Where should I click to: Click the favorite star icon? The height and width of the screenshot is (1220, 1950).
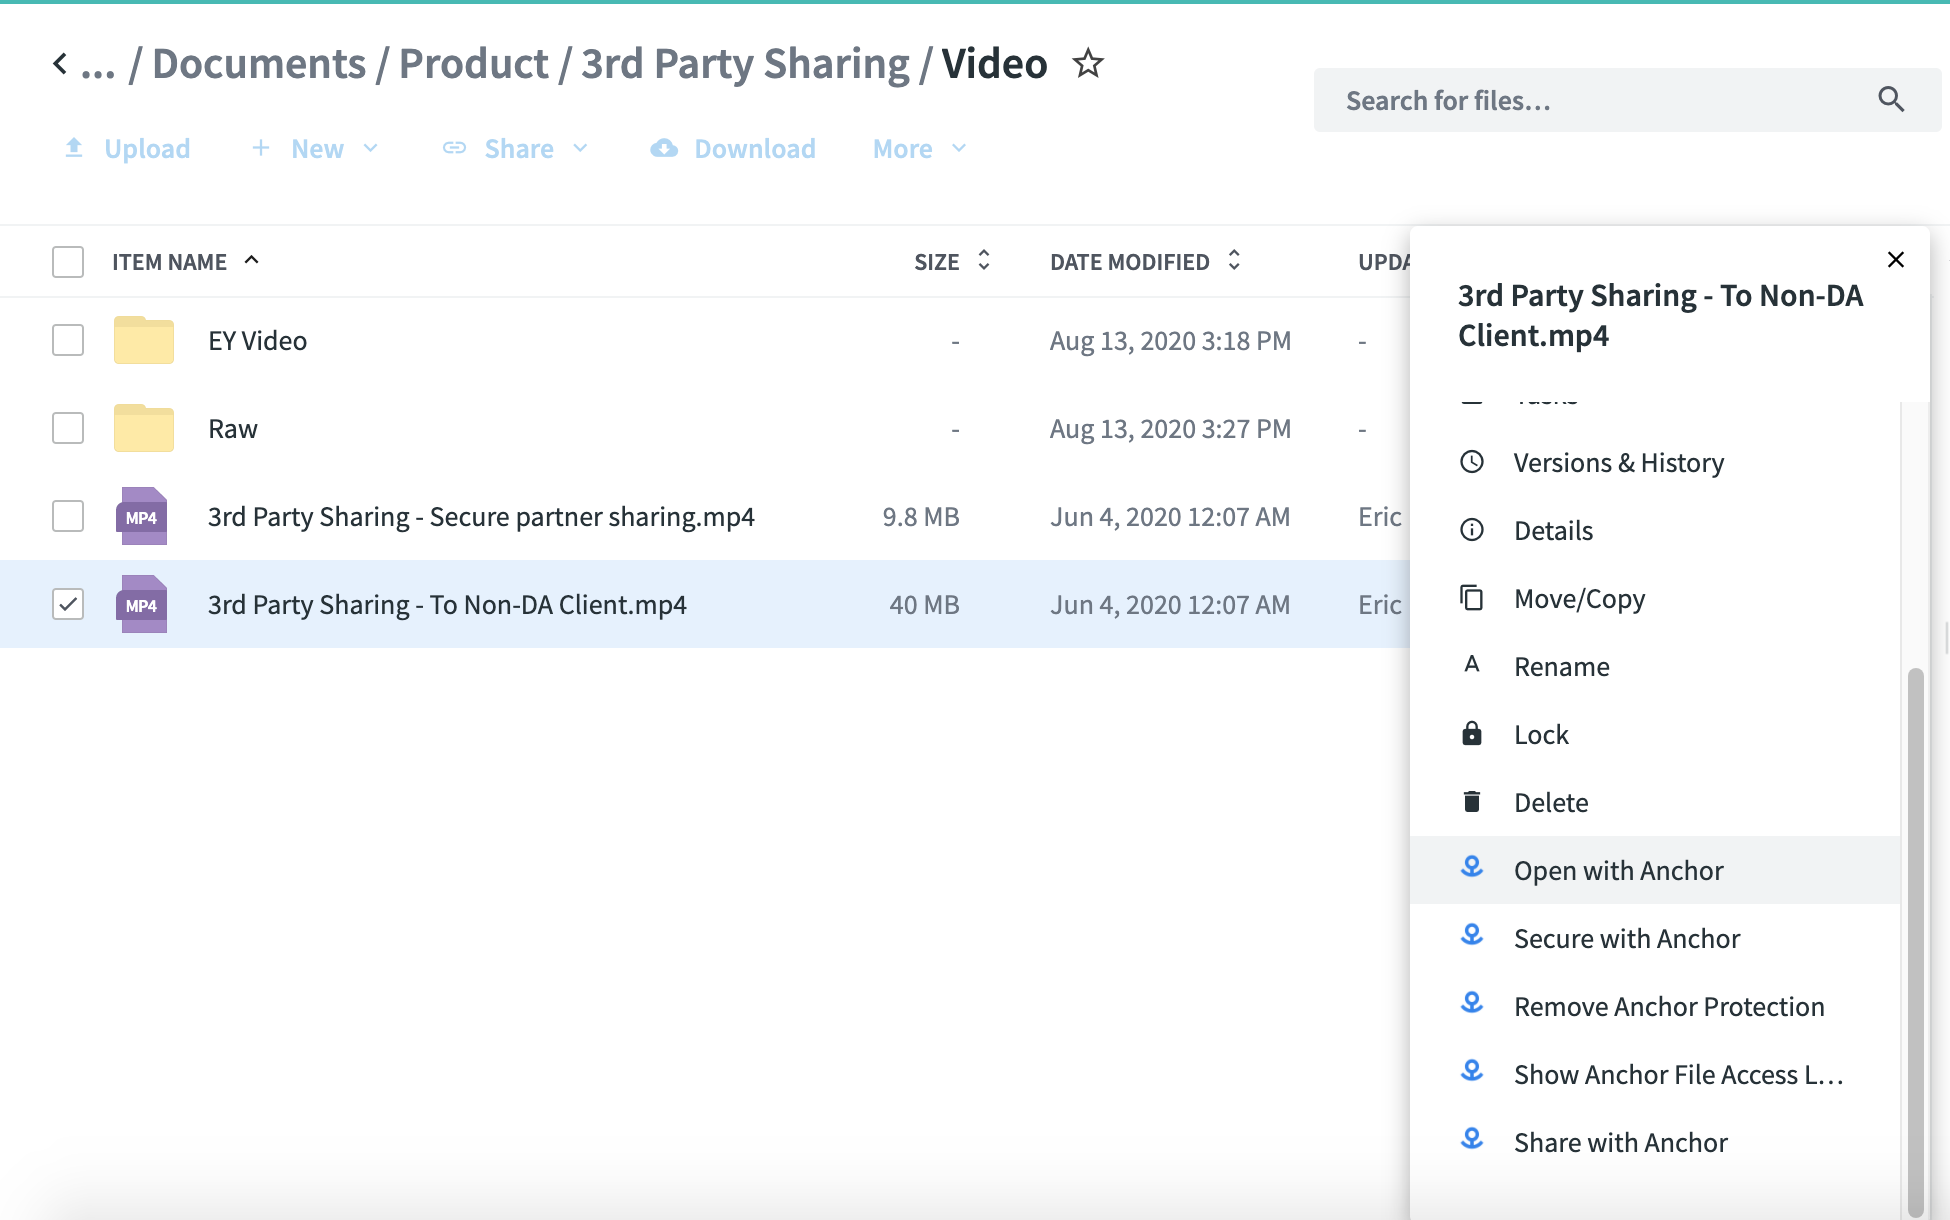pos(1087,64)
